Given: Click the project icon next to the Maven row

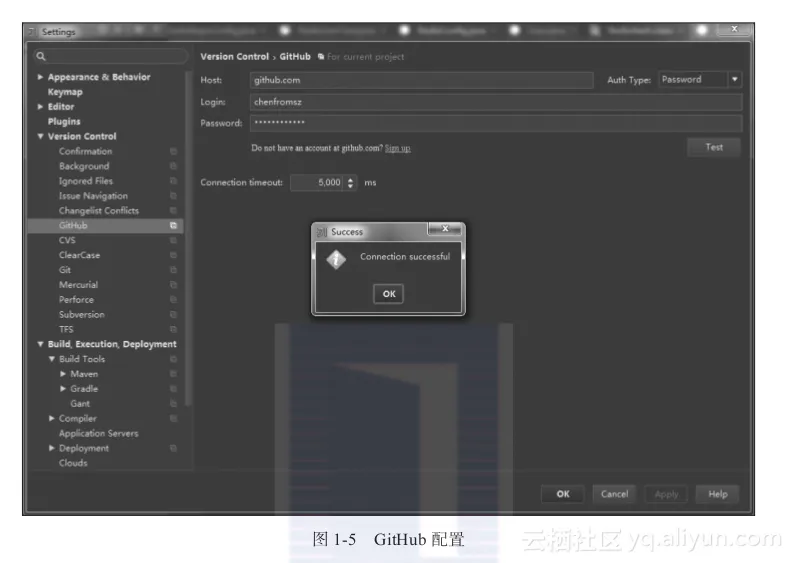Looking at the screenshot, I should [173, 374].
